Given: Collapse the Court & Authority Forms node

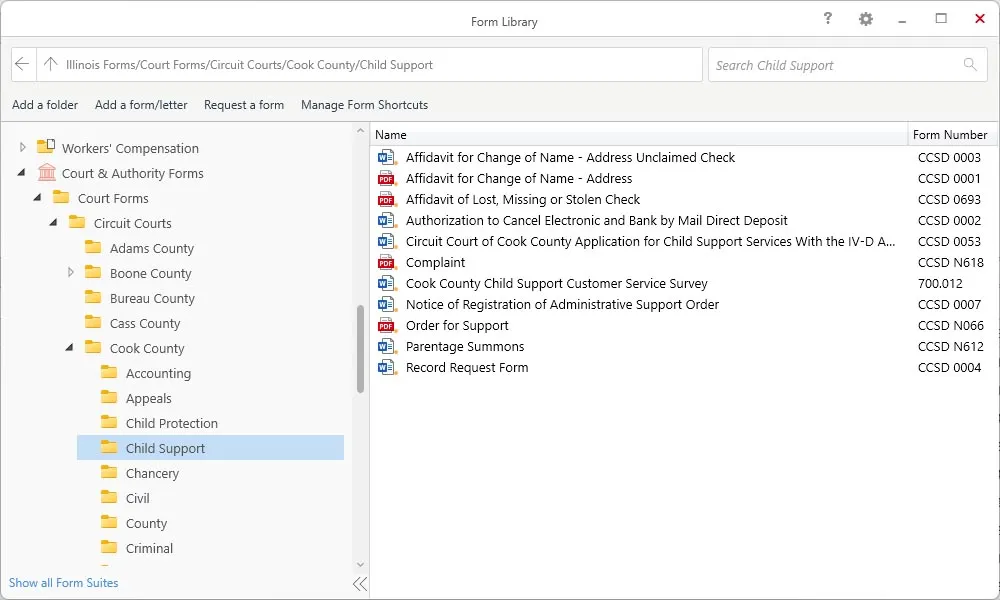Looking at the screenshot, I should [x=22, y=173].
